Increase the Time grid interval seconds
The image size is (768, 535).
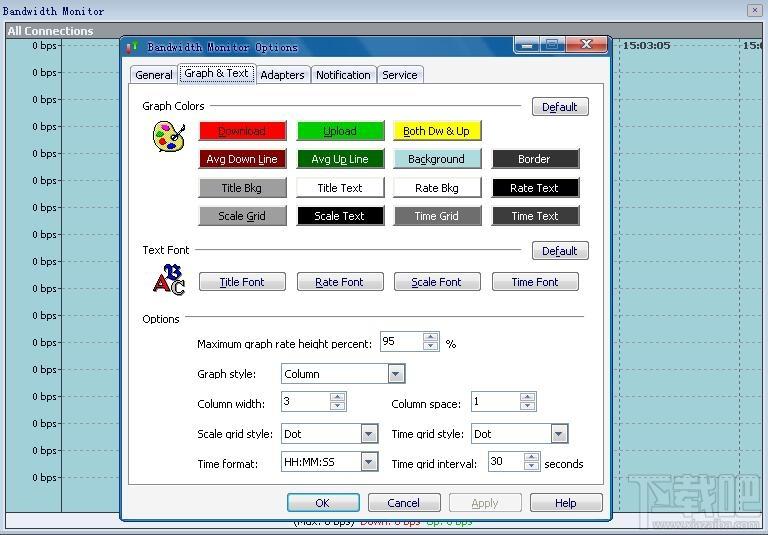[x=531, y=457]
